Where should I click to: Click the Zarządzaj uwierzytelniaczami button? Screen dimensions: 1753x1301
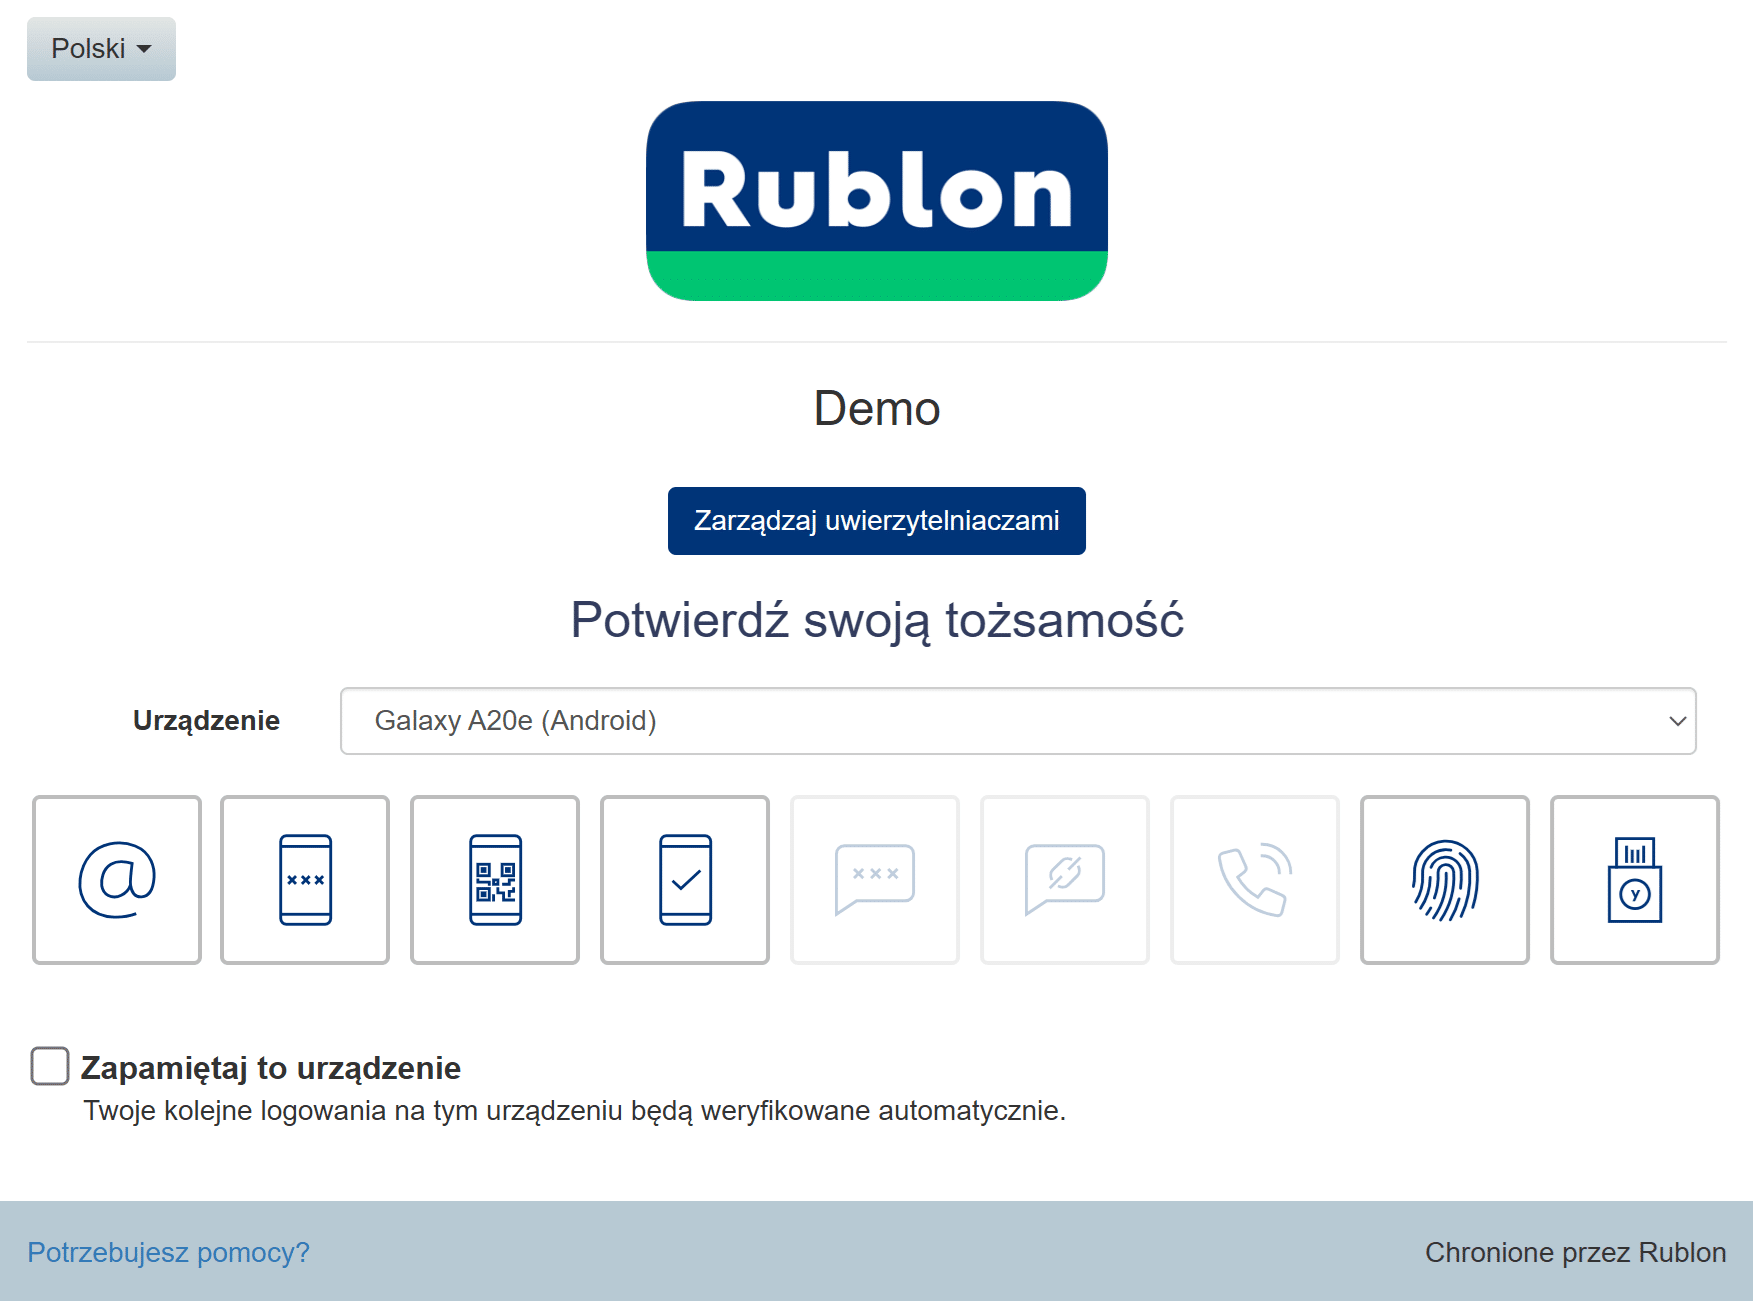876,521
